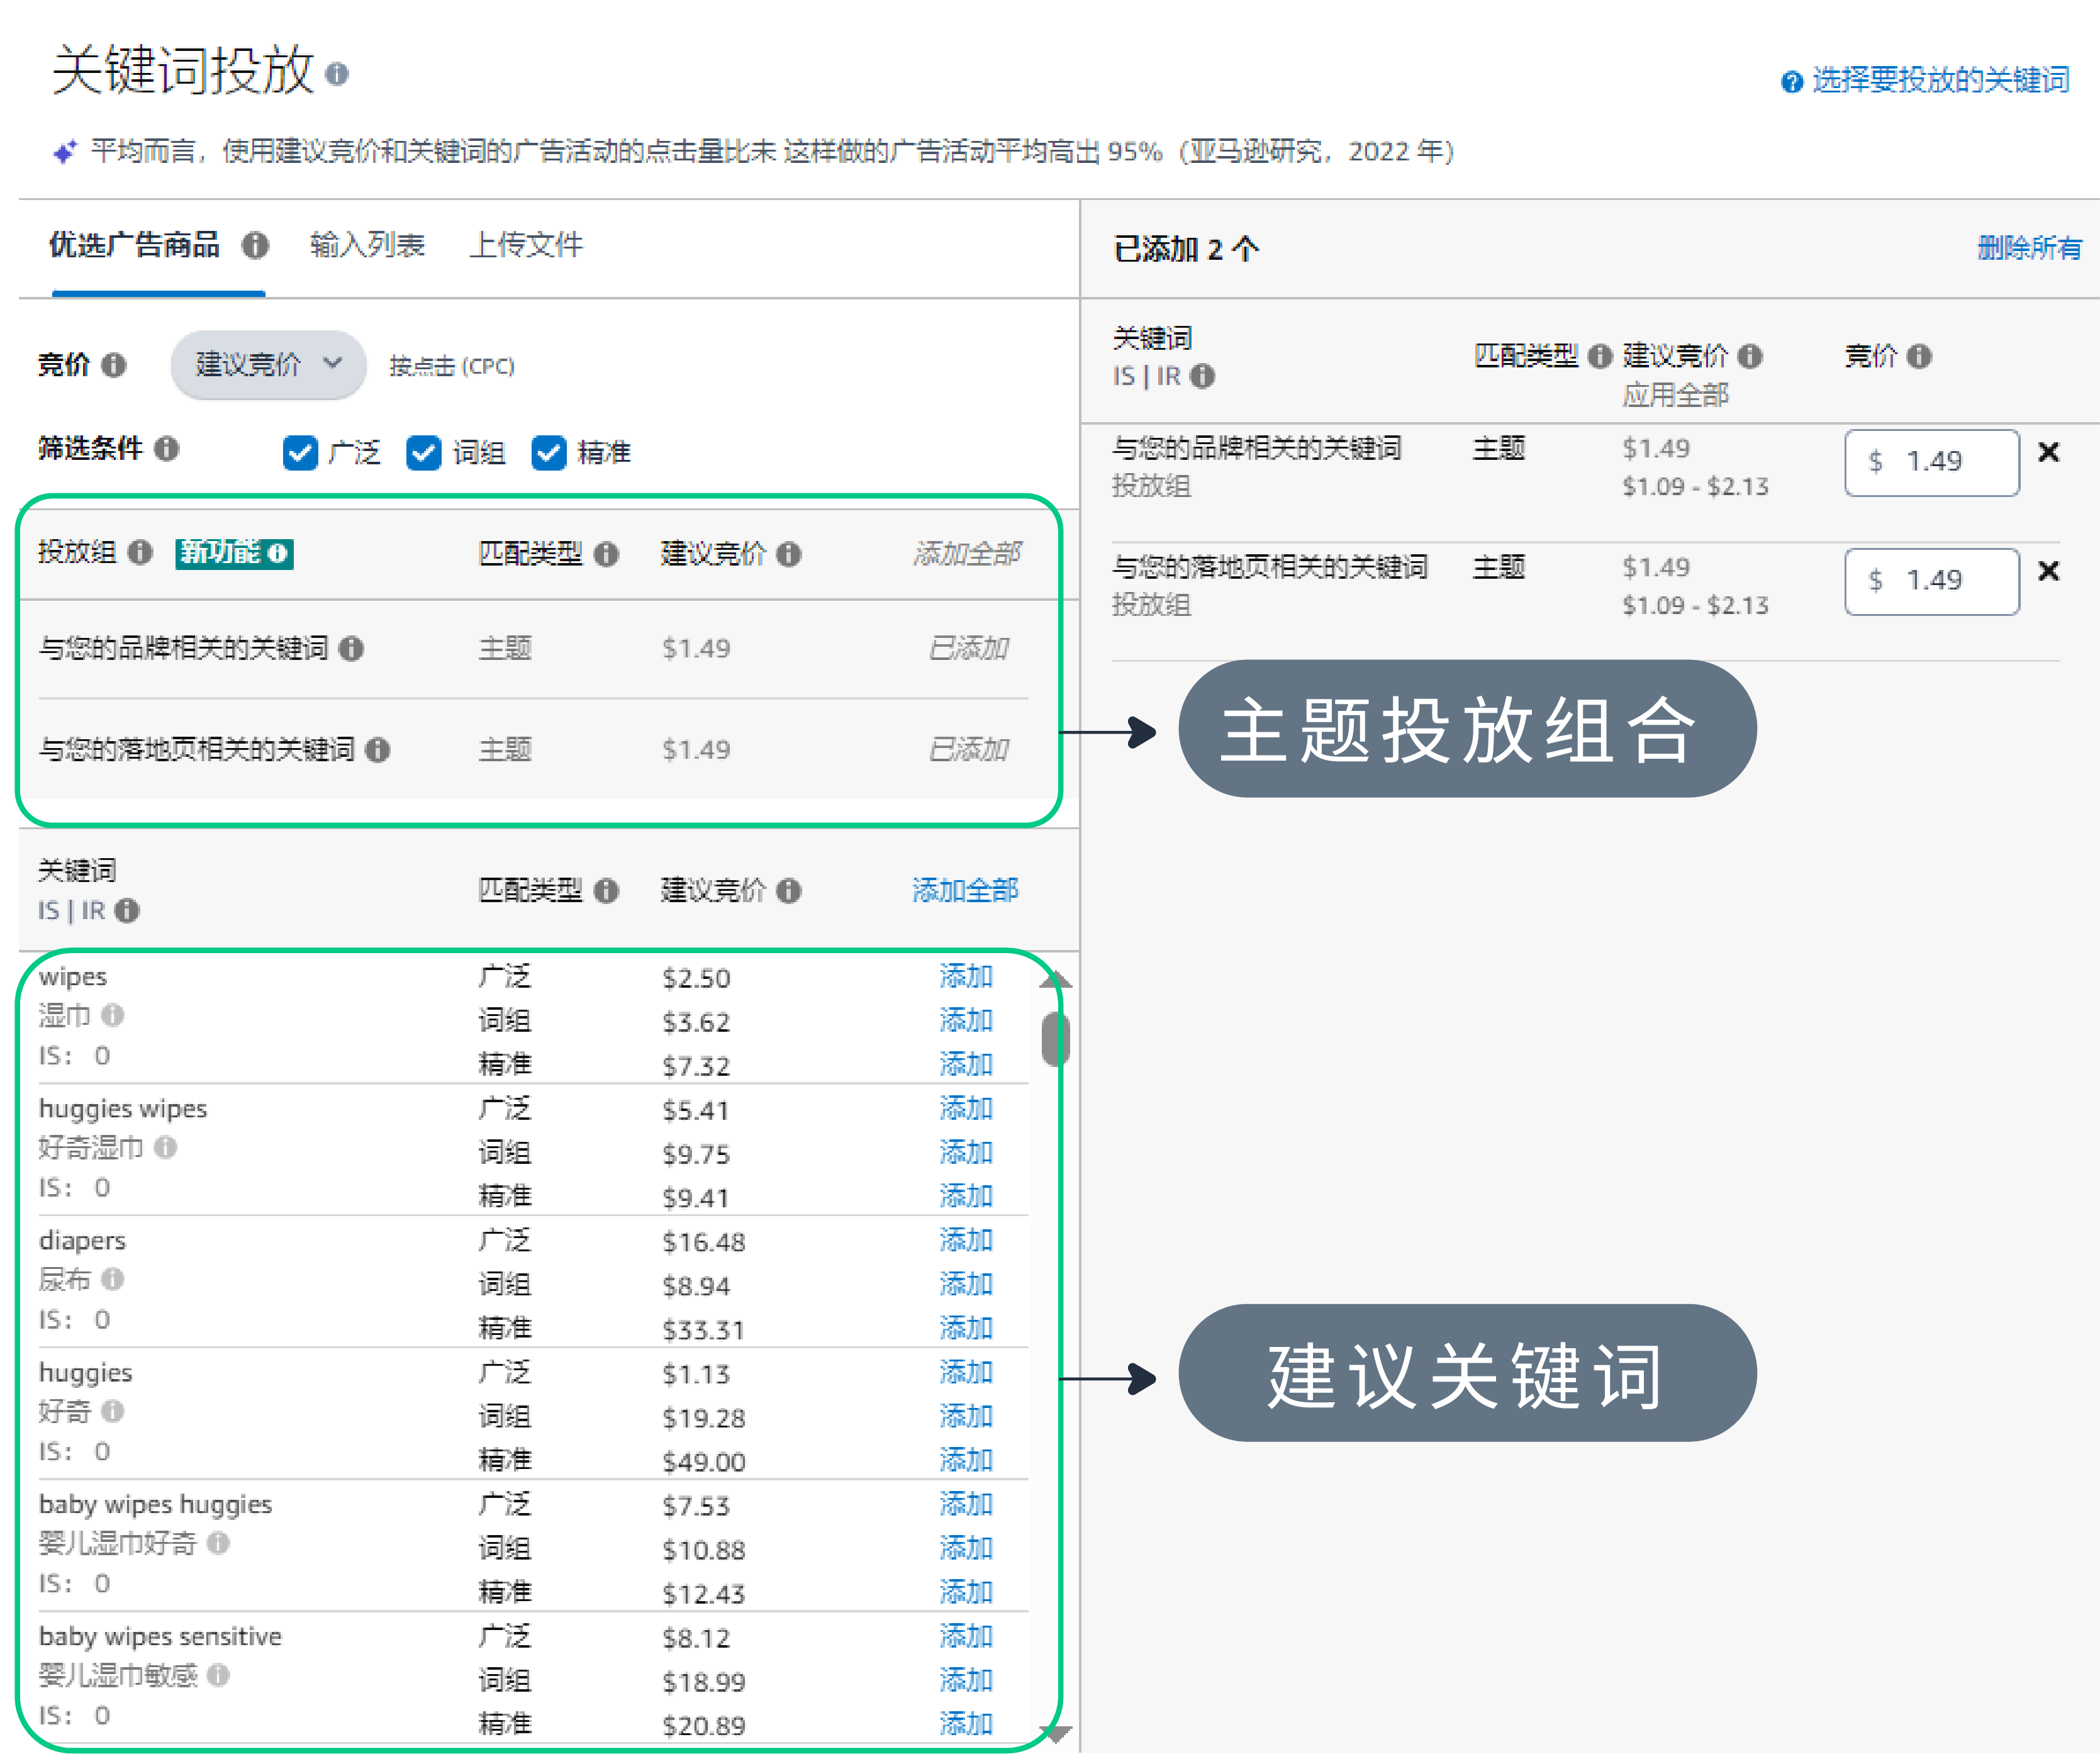Click 'huggies wipes' keyword text
This screenshot has width=2100, height=1754.
pos(123,1109)
